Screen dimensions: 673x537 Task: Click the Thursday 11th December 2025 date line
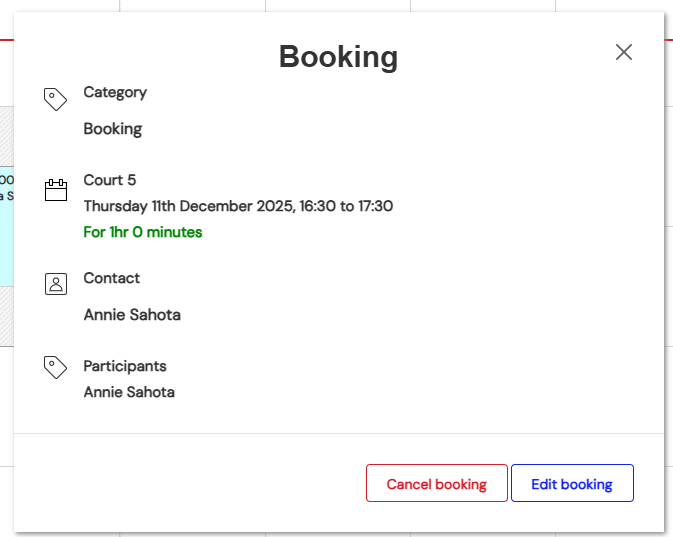pyautogui.click(x=238, y=206)
